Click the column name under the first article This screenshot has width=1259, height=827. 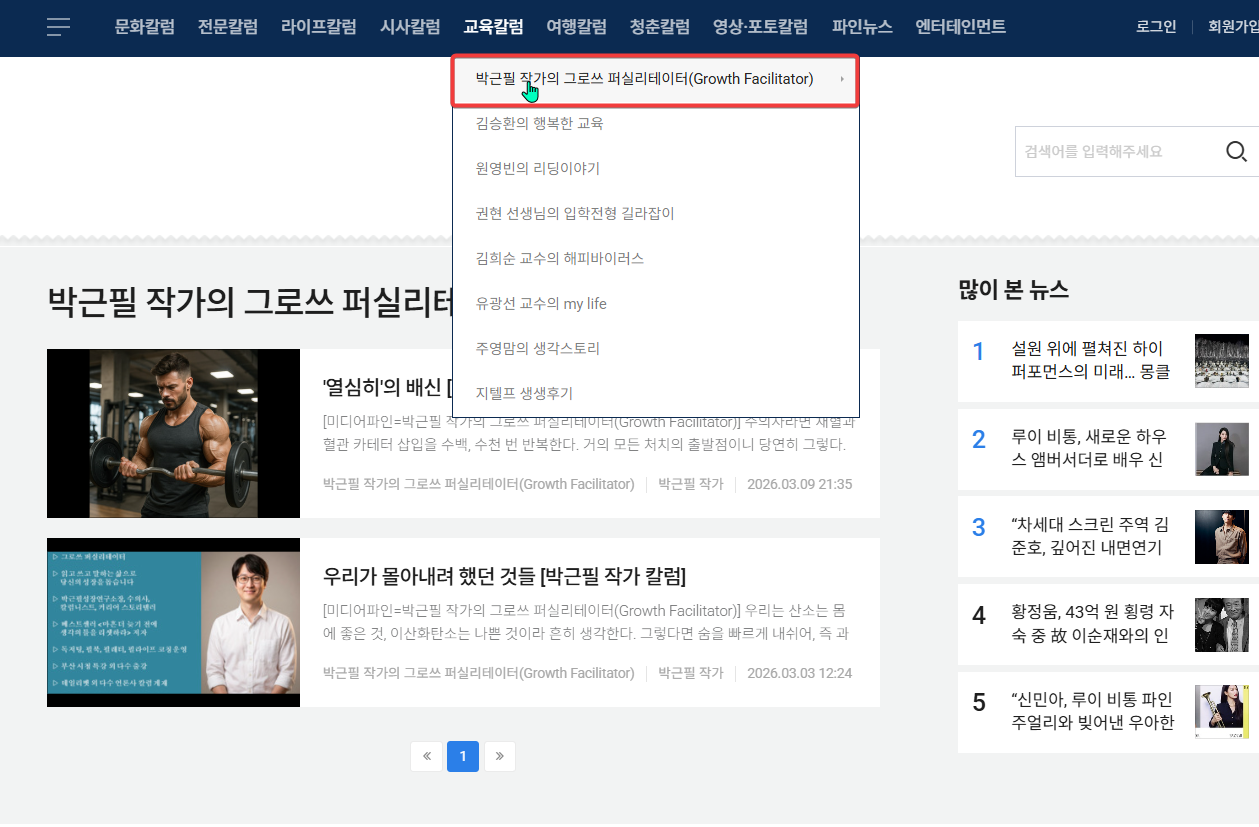click(479, 484)
